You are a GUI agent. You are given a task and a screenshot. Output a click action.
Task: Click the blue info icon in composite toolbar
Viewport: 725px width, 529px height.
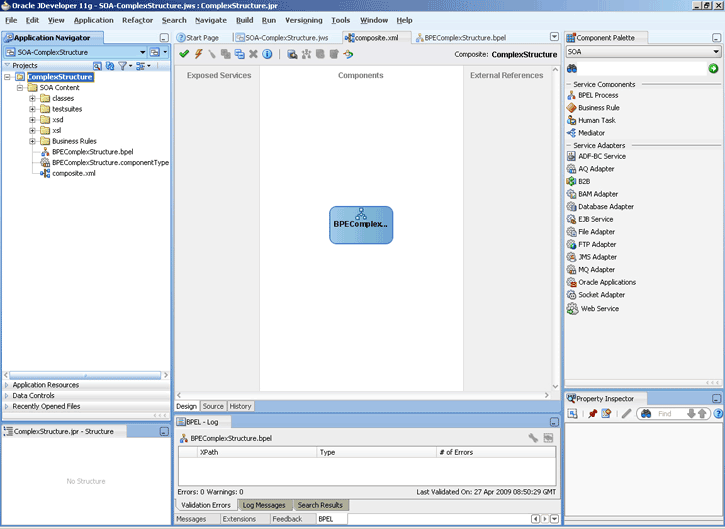pos(267,54)
